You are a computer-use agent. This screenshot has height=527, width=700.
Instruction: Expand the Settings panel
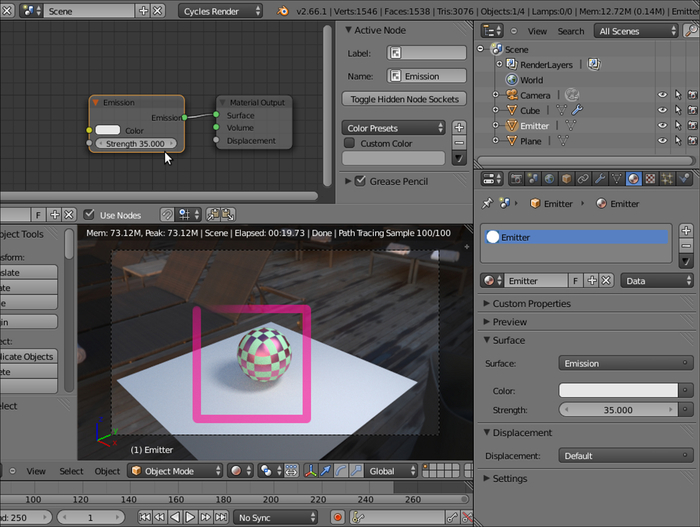[510, 478]
